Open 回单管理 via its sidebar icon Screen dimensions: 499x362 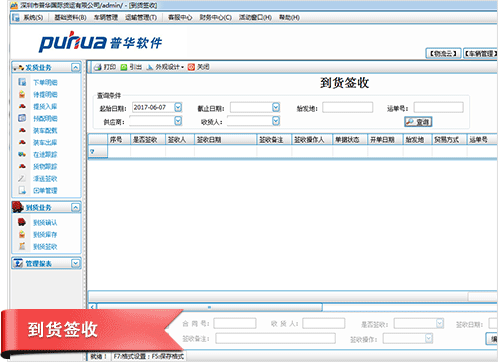click(x=22, y=190)
